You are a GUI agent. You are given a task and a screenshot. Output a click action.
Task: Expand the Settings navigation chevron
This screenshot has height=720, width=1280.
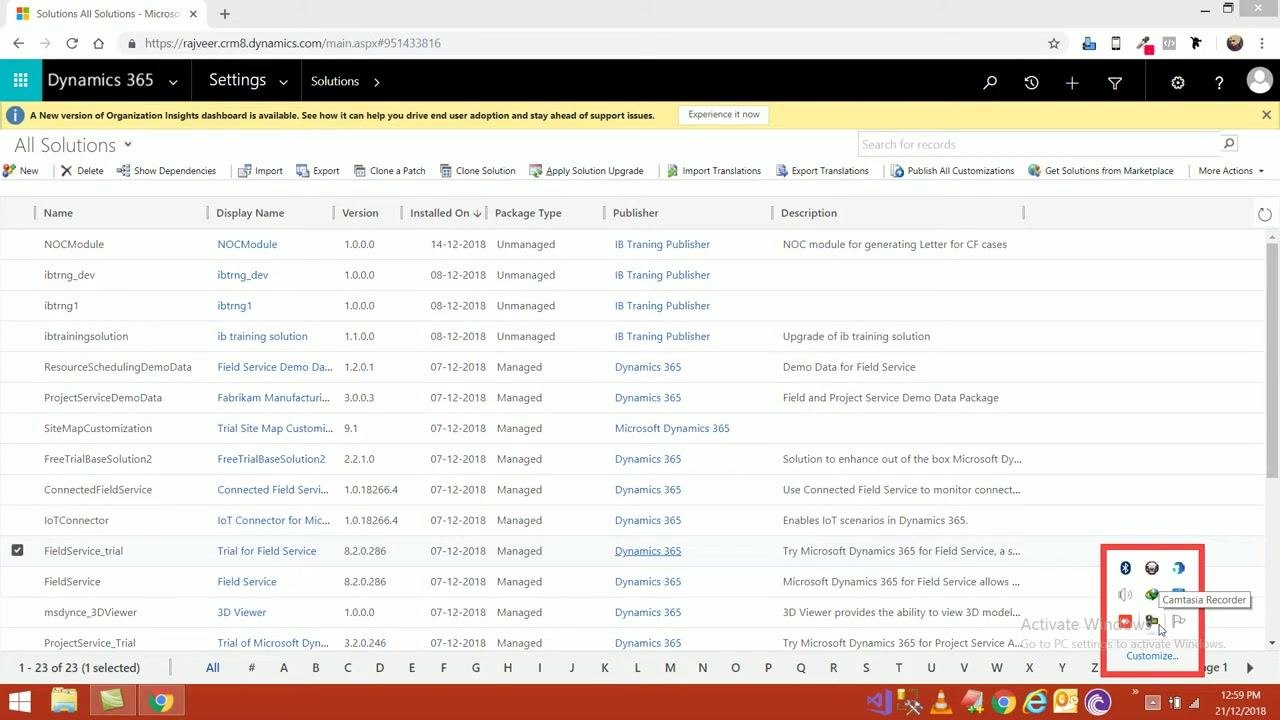283,83
